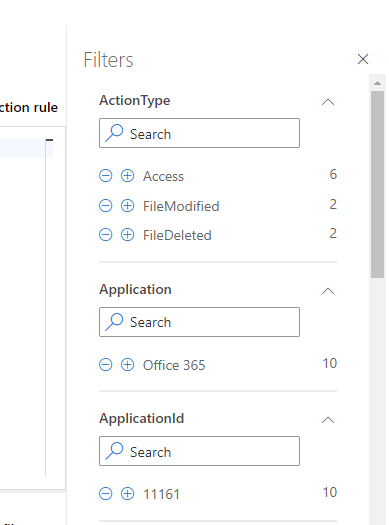Click the Application search field
This screenshot has width=389, height=525.
click(x=199, y=322)
